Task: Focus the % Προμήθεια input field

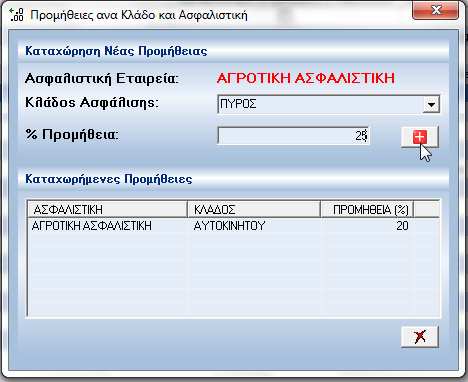Action: pyautogui.click(x=293, y=136)
